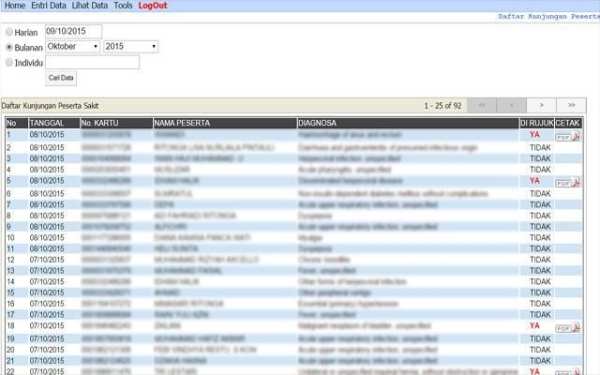Click the '1 - 25 of 92' page counter
The height and width of the screenshot is (375, 600).
coord(443,106)
